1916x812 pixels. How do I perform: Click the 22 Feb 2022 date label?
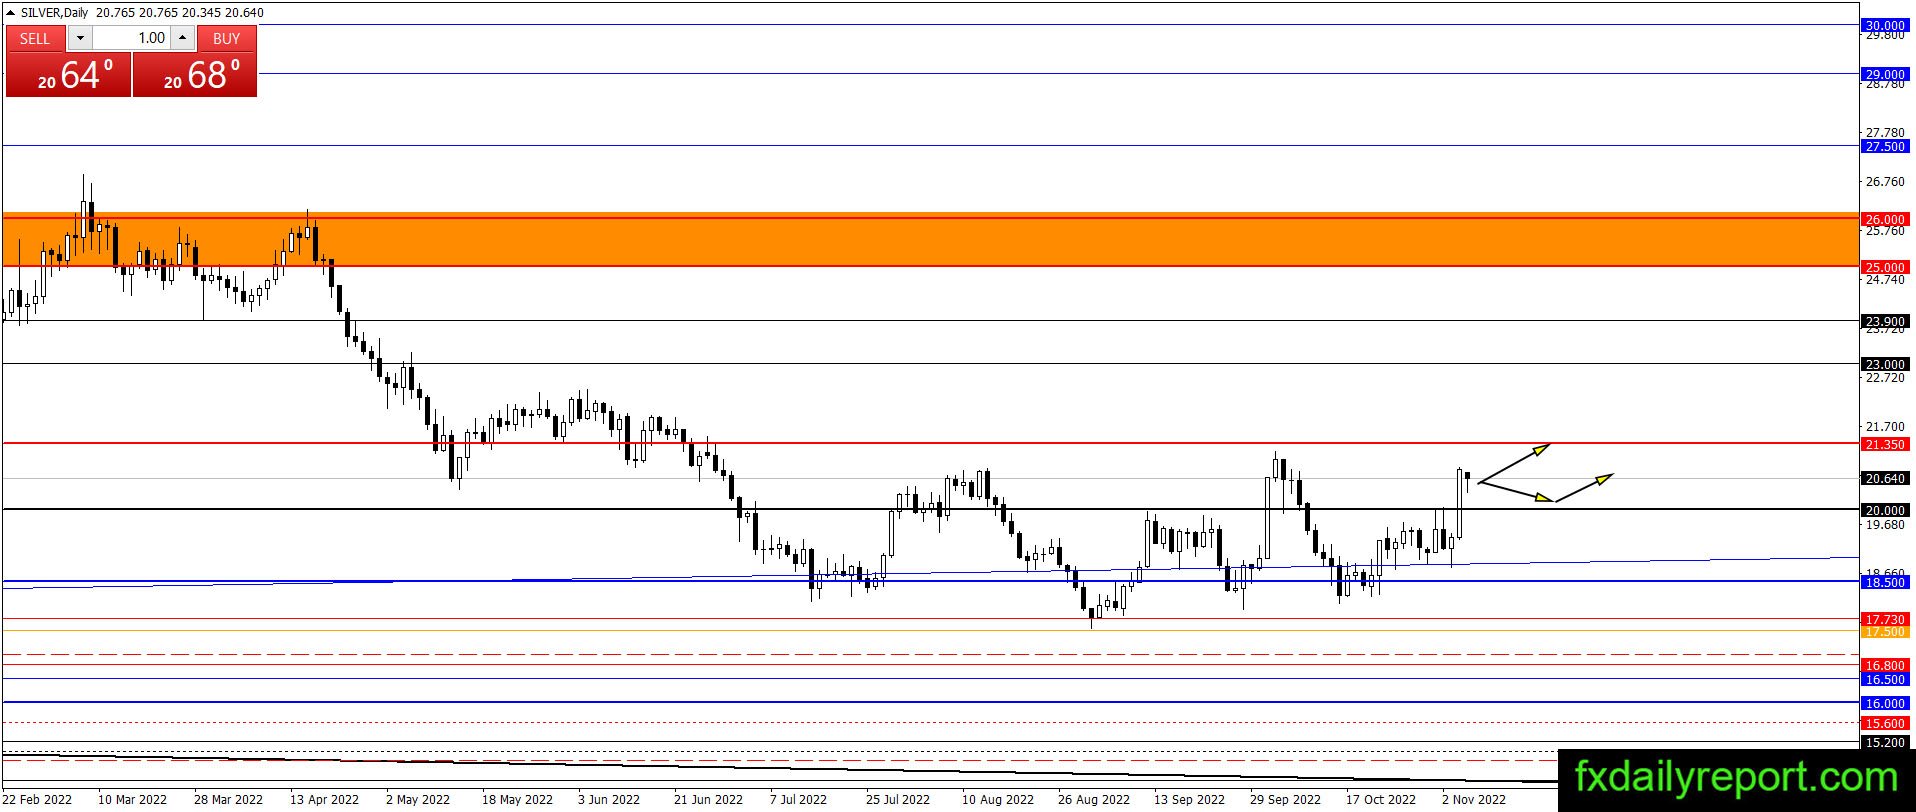pos(37,799)
